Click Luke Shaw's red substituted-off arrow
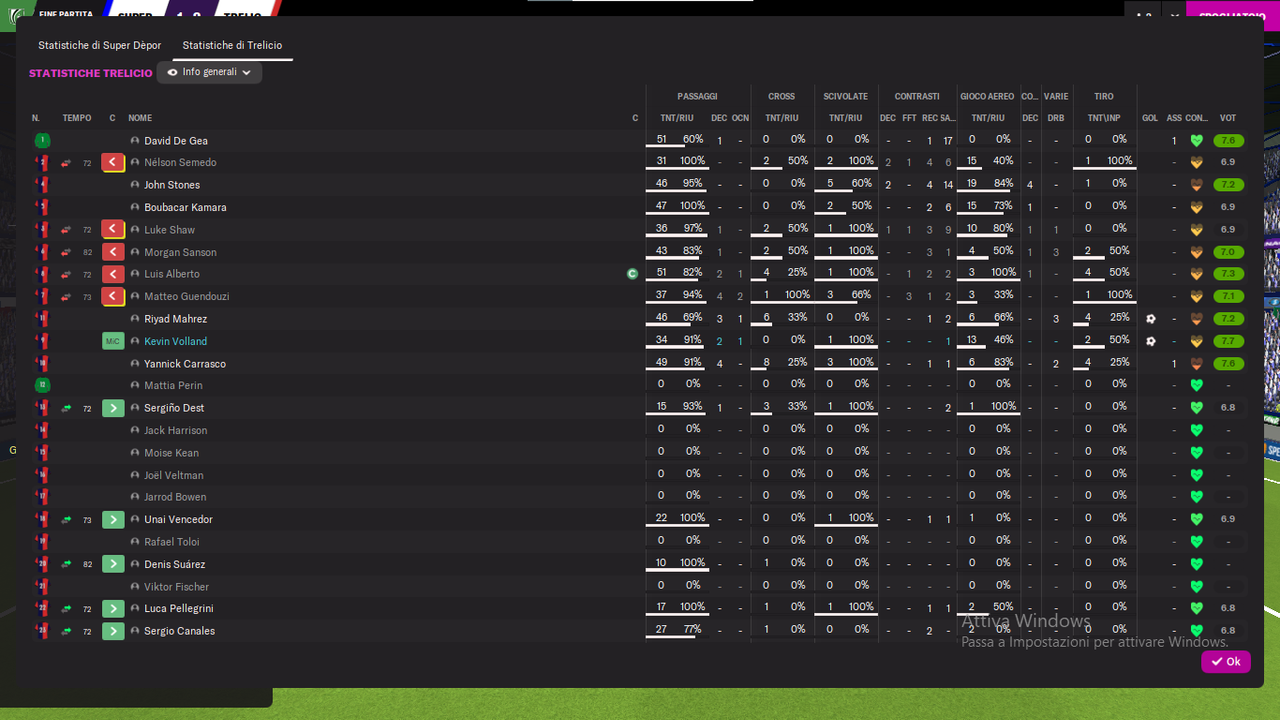1280x720 pixels. click(x=113, y=230)
